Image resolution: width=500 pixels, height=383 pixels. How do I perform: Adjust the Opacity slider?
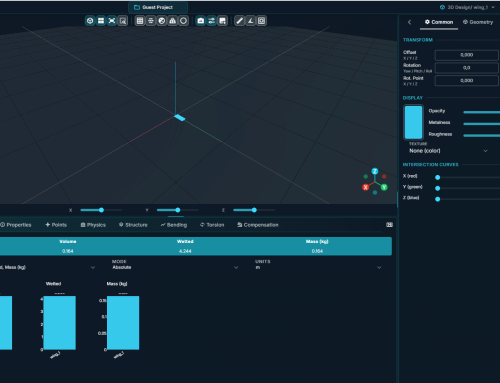tap(481, 112)
